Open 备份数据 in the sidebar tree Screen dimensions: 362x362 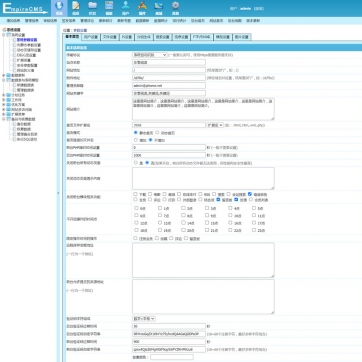[24, 124]
